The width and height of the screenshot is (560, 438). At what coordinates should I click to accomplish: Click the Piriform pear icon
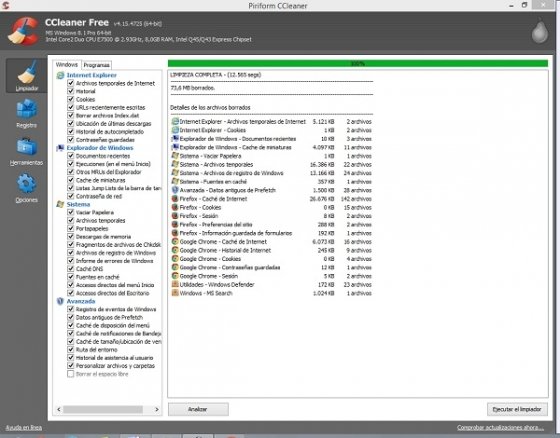(x=539, y=31)
